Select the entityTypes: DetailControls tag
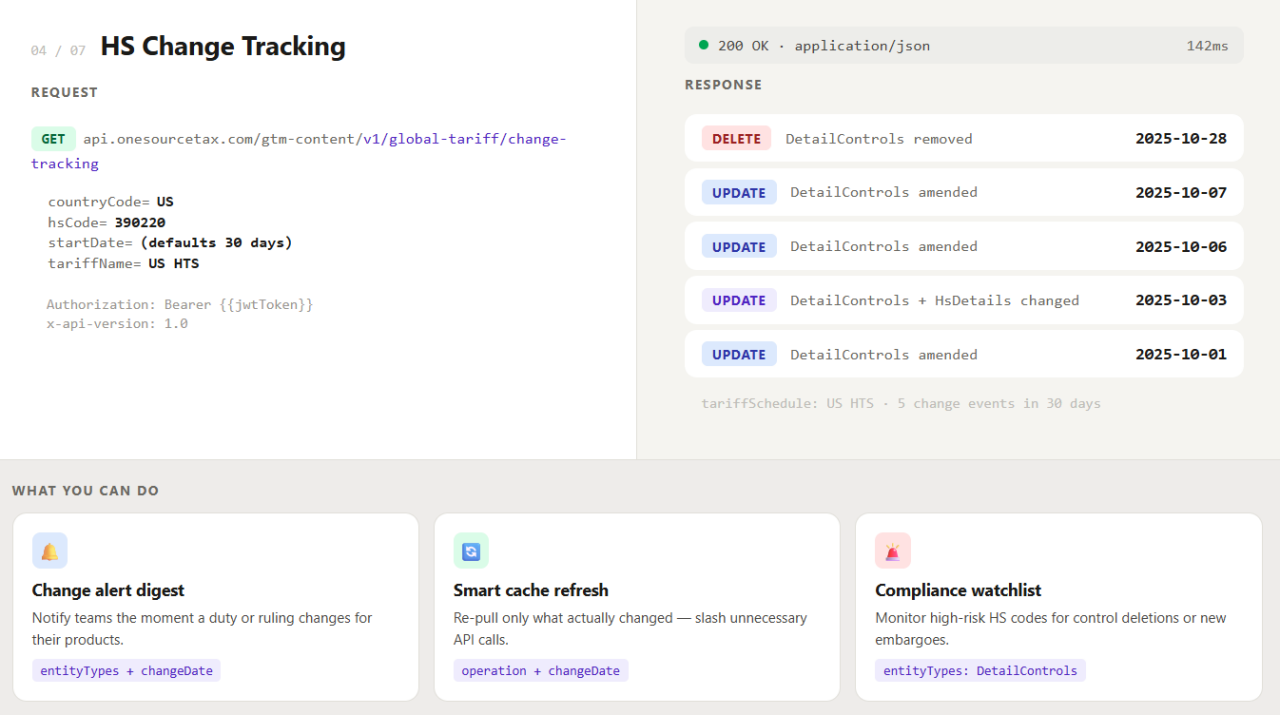The height and width of the screenshot is (715, 1280). click(980, 671)
